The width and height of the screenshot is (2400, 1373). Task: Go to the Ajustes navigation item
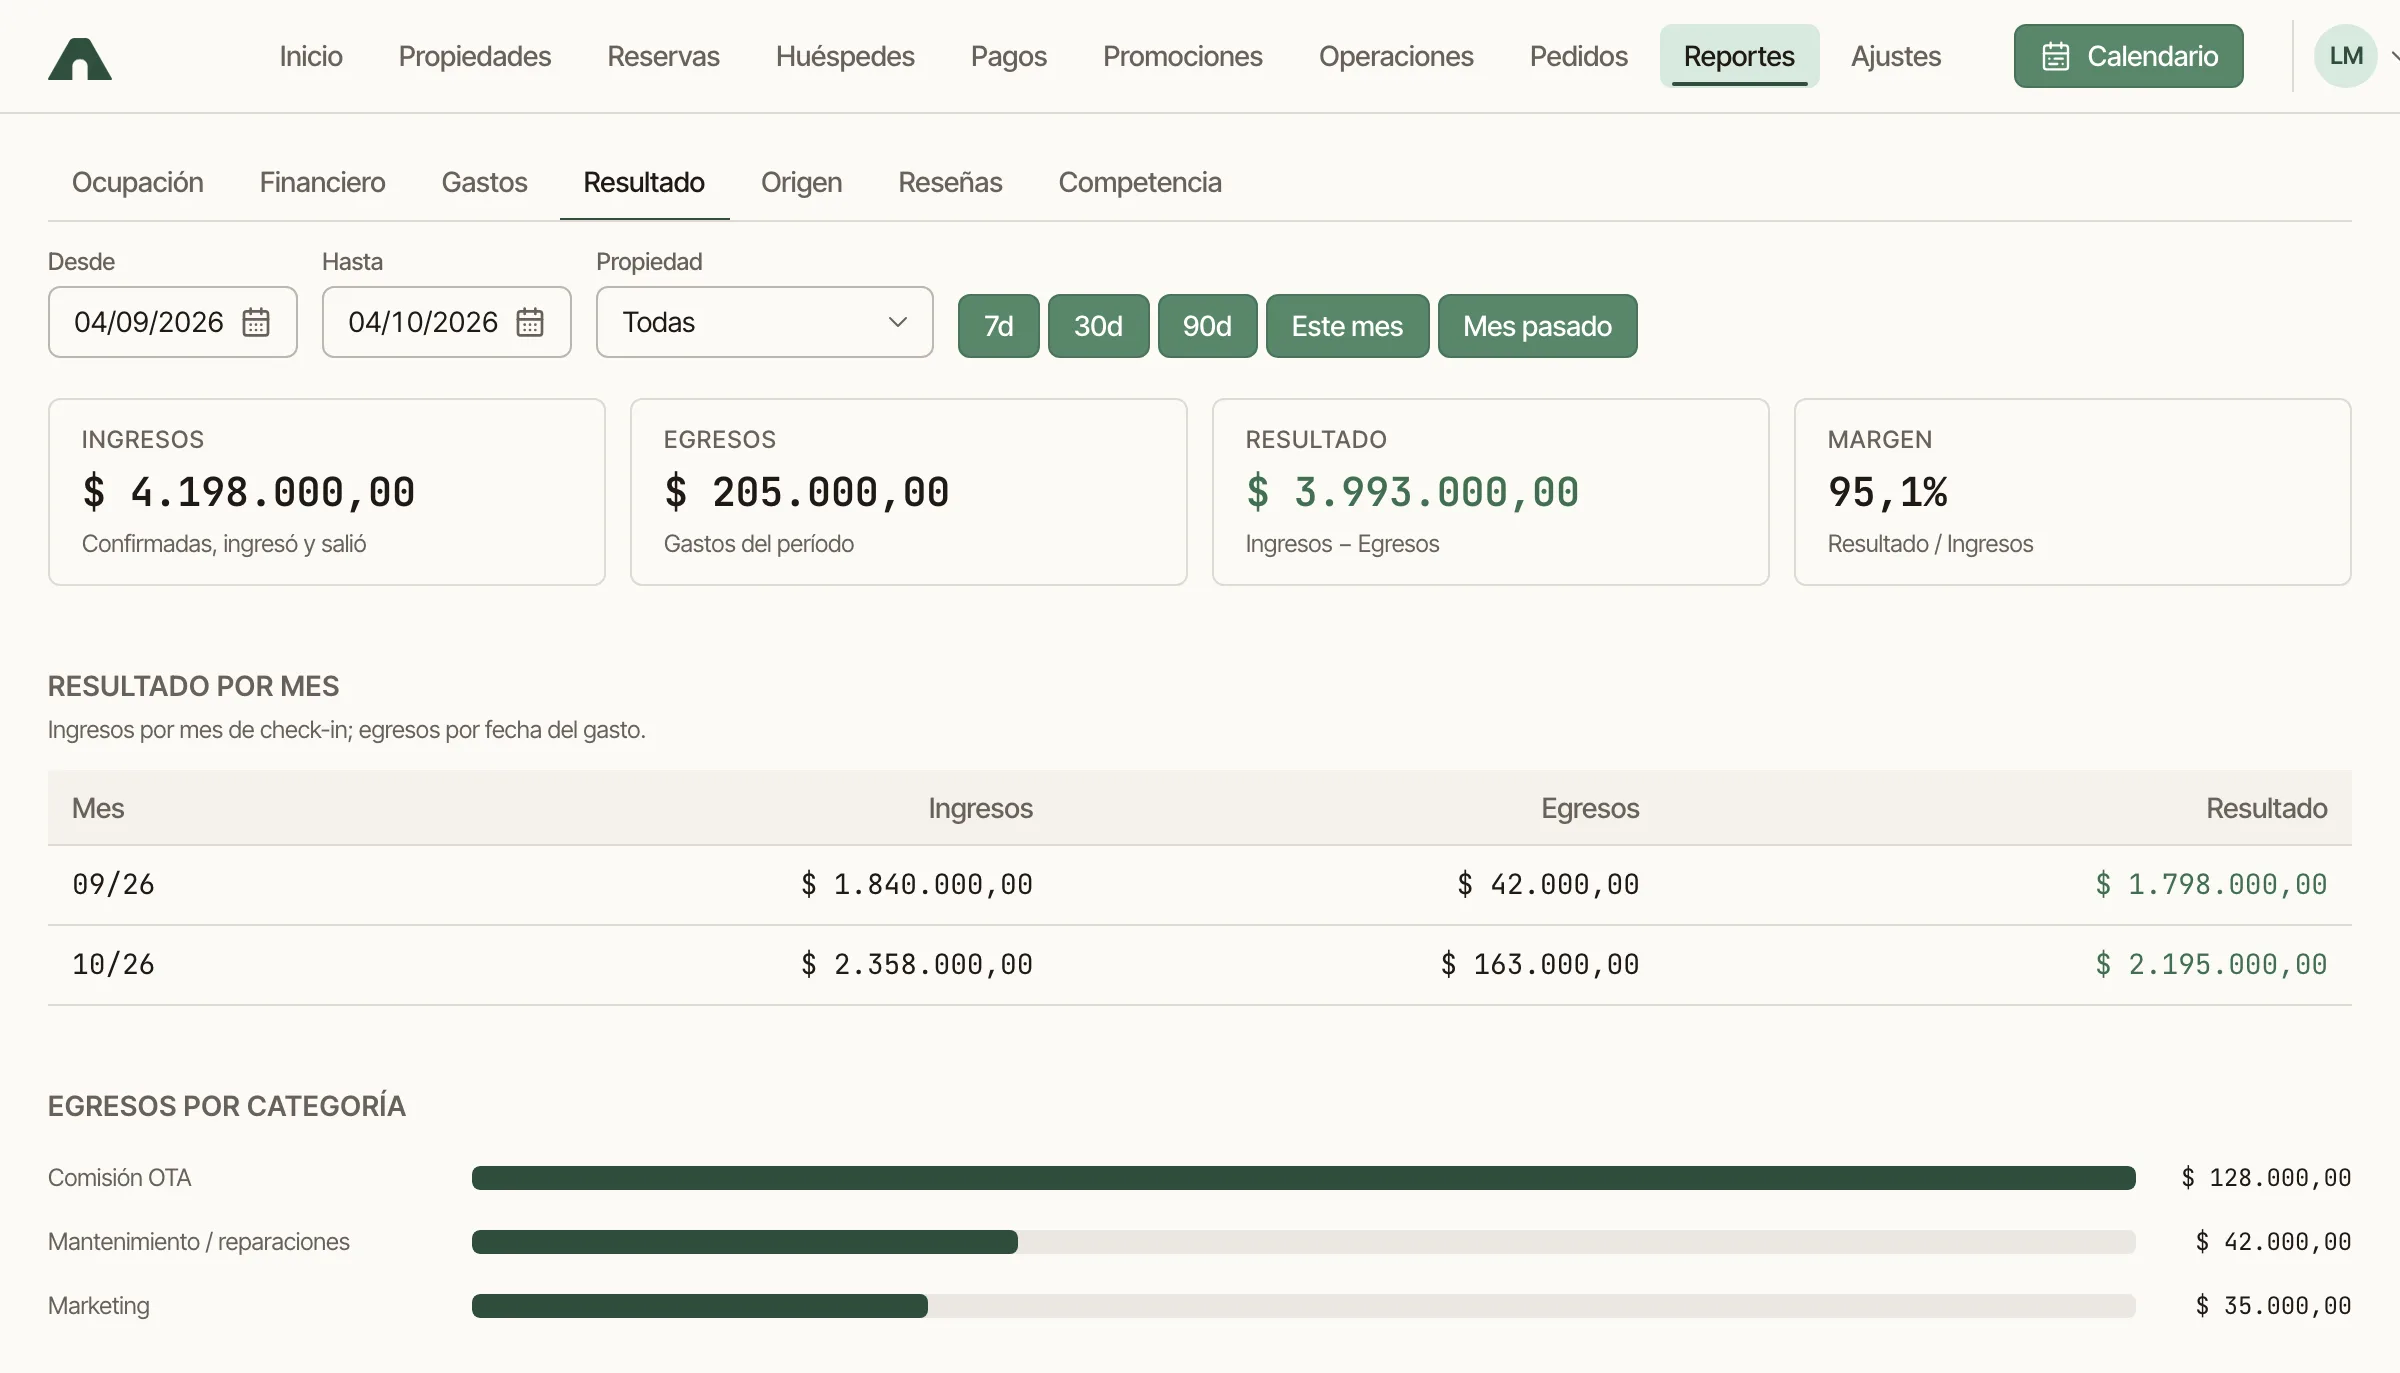1896,56
